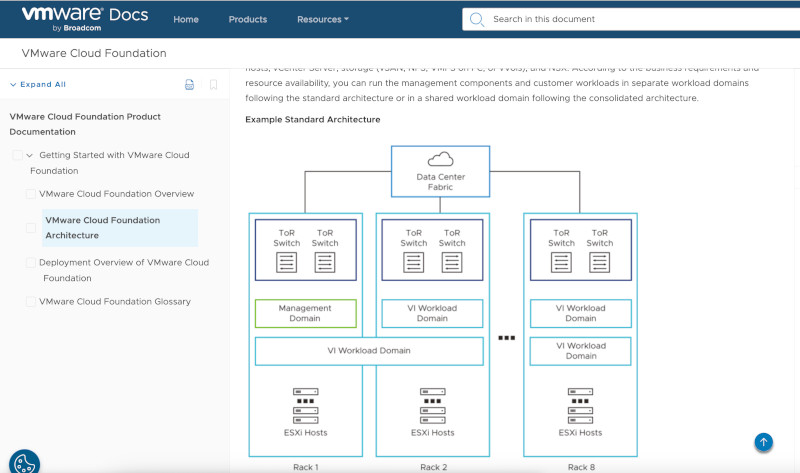Click the first ToR Switch icon in Rack 1
800x473 pixels.
pos(286,263)
